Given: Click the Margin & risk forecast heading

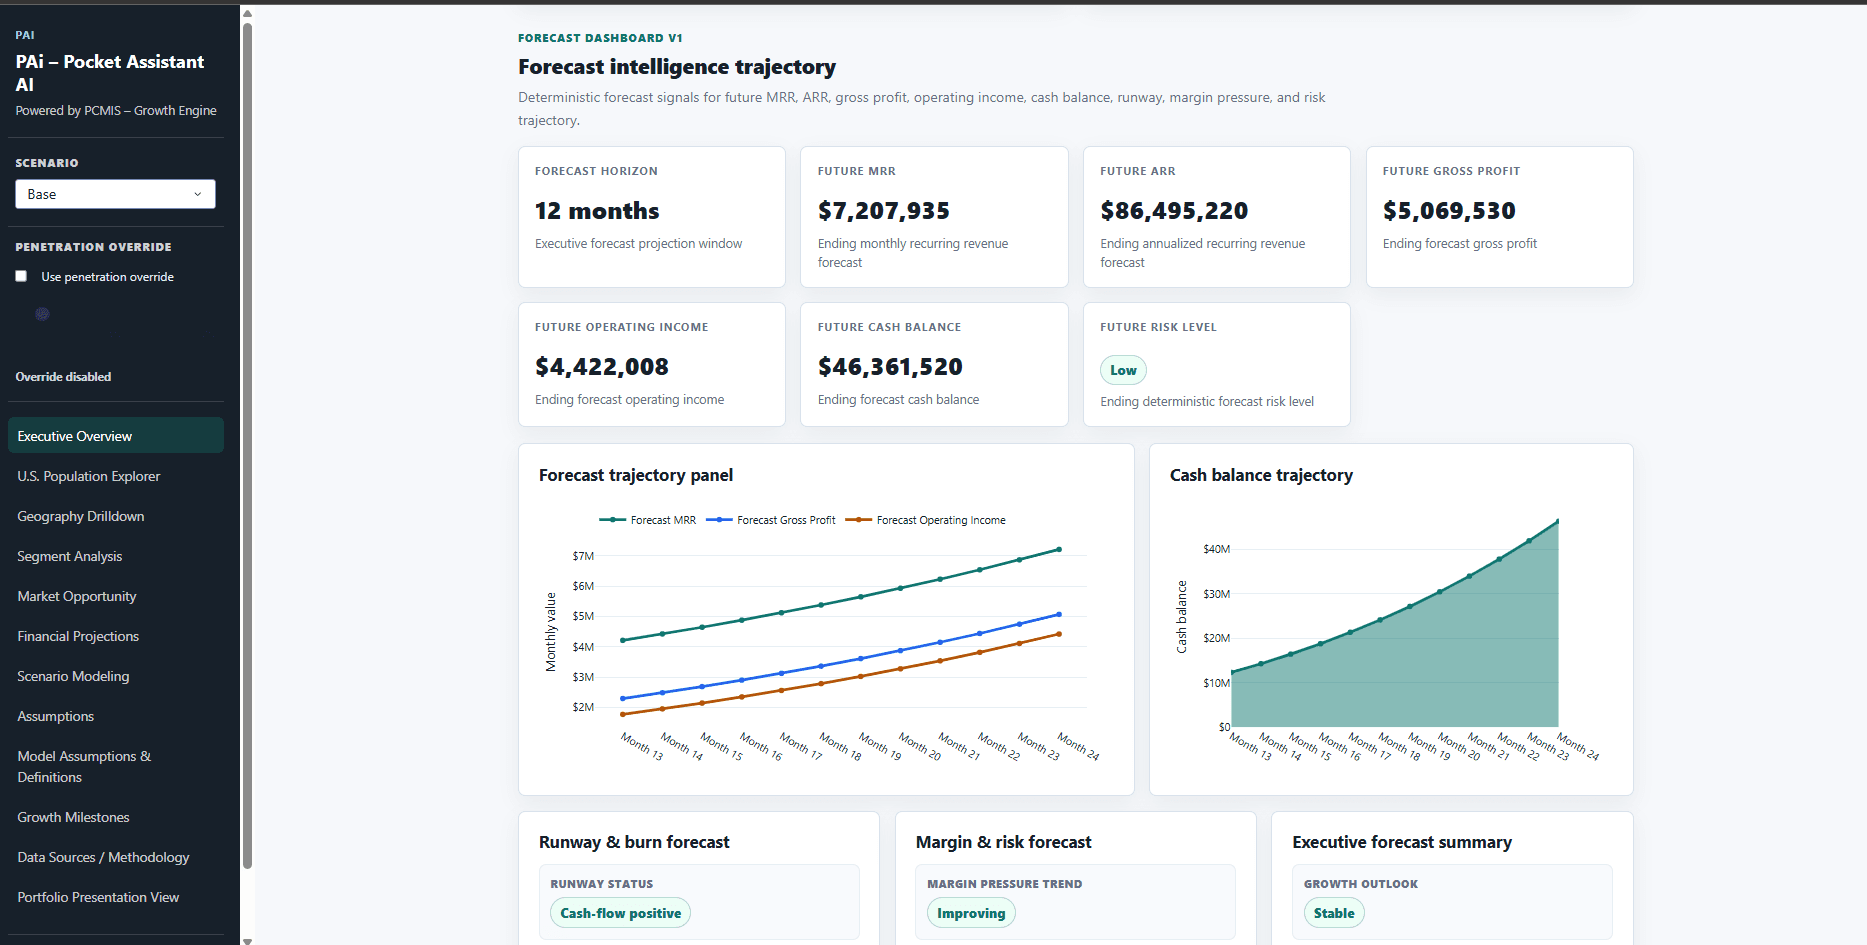Looking at the screenshot, I should [1003, 842].
